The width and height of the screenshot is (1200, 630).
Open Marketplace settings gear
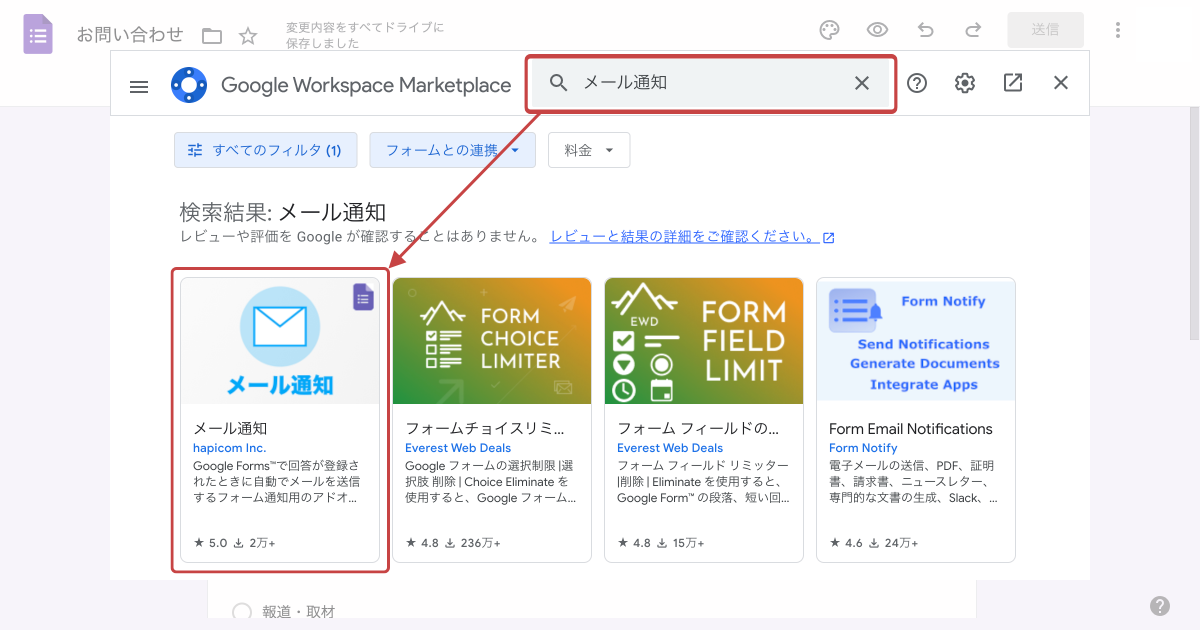click(x=965, y=83)
